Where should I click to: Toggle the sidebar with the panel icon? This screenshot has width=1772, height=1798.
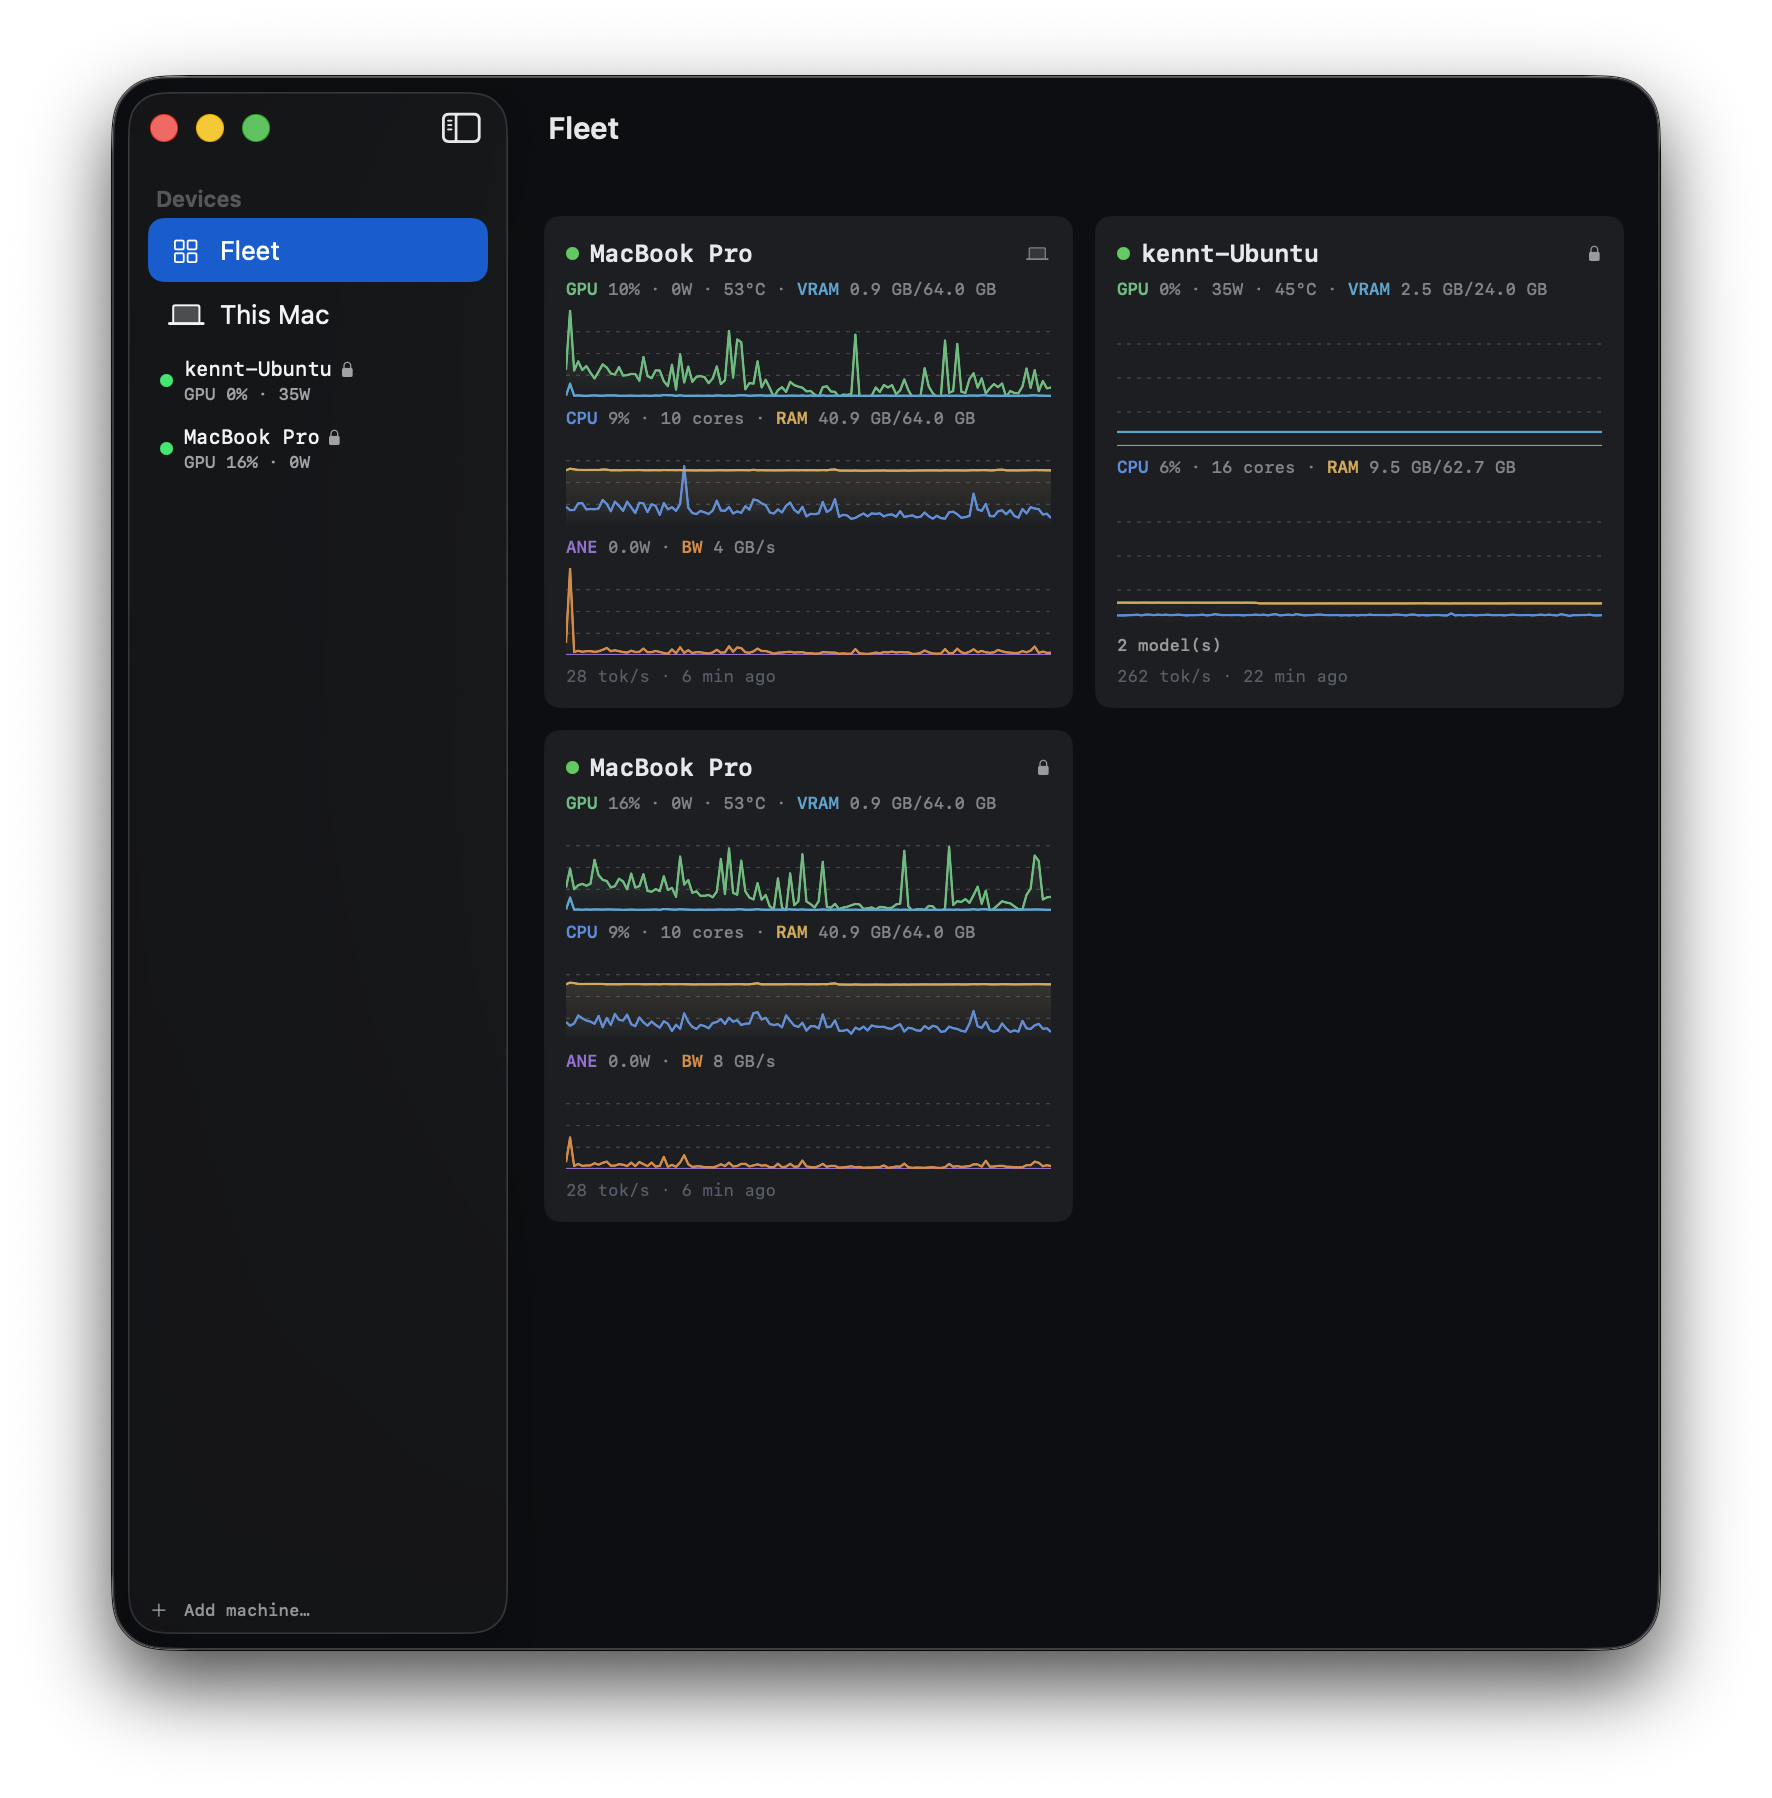[461, 128]
